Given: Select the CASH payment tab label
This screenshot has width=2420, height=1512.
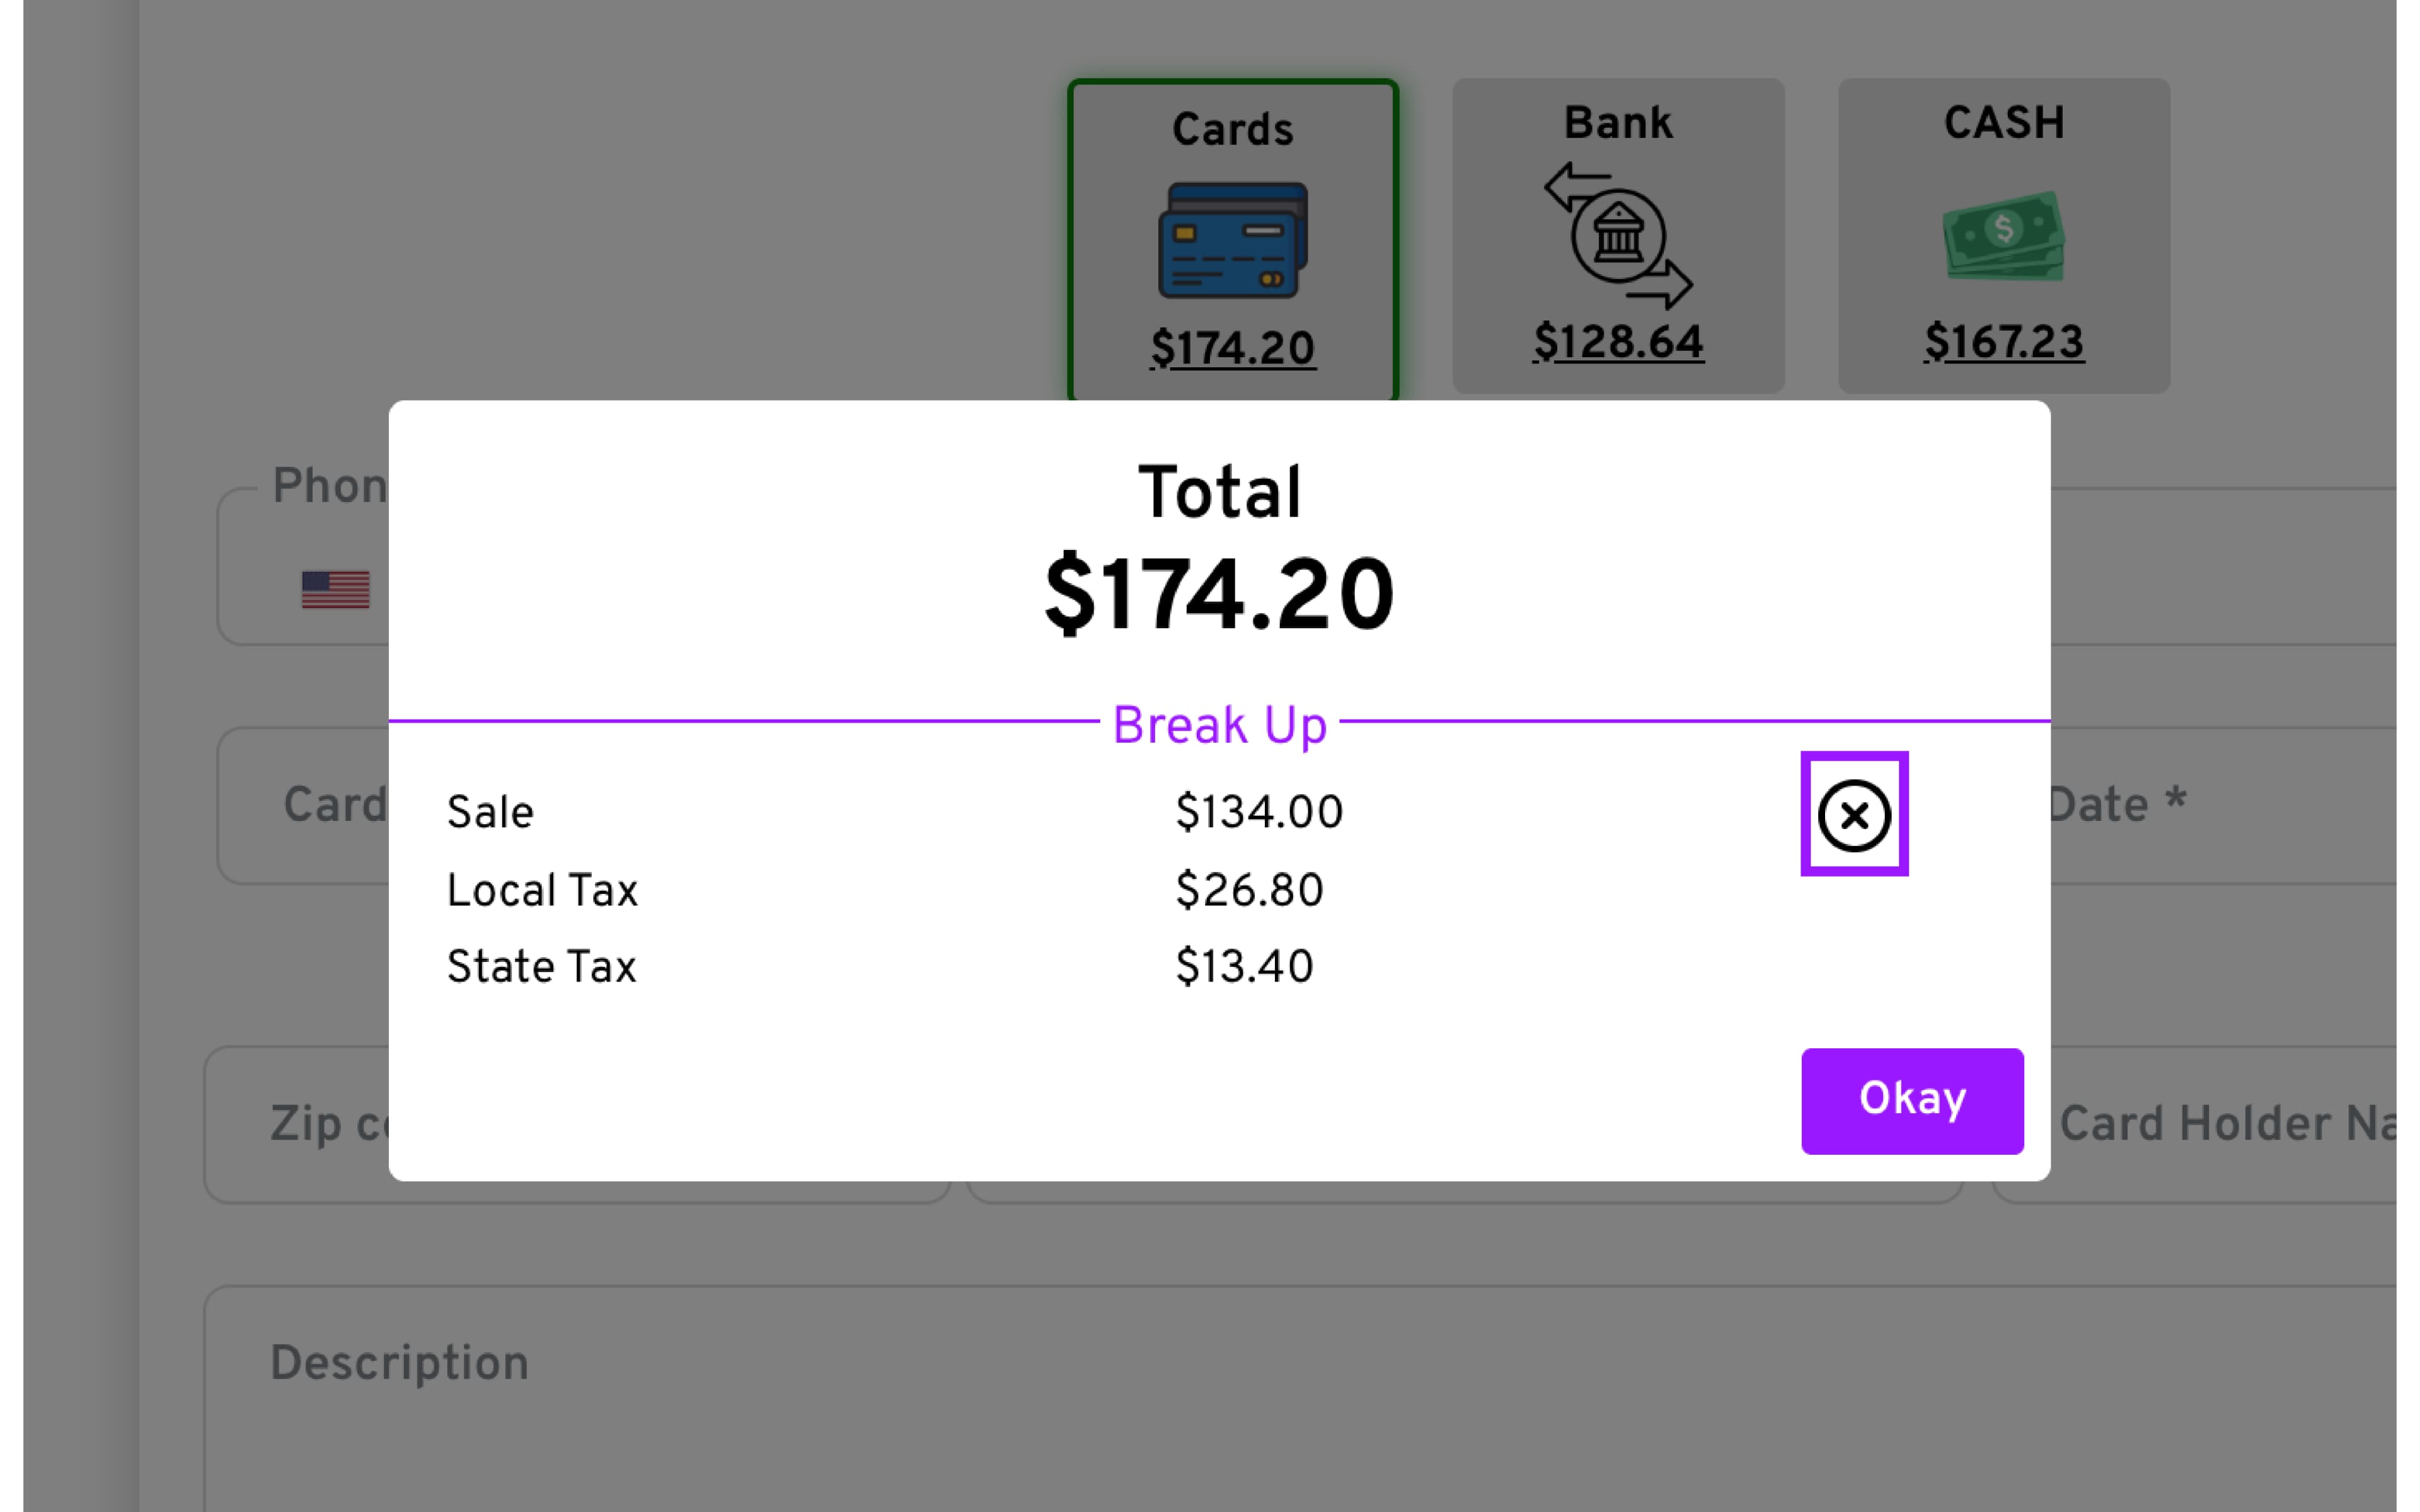Looking at the screenshot, I should pyautogui.click(x=2003, y=123).
